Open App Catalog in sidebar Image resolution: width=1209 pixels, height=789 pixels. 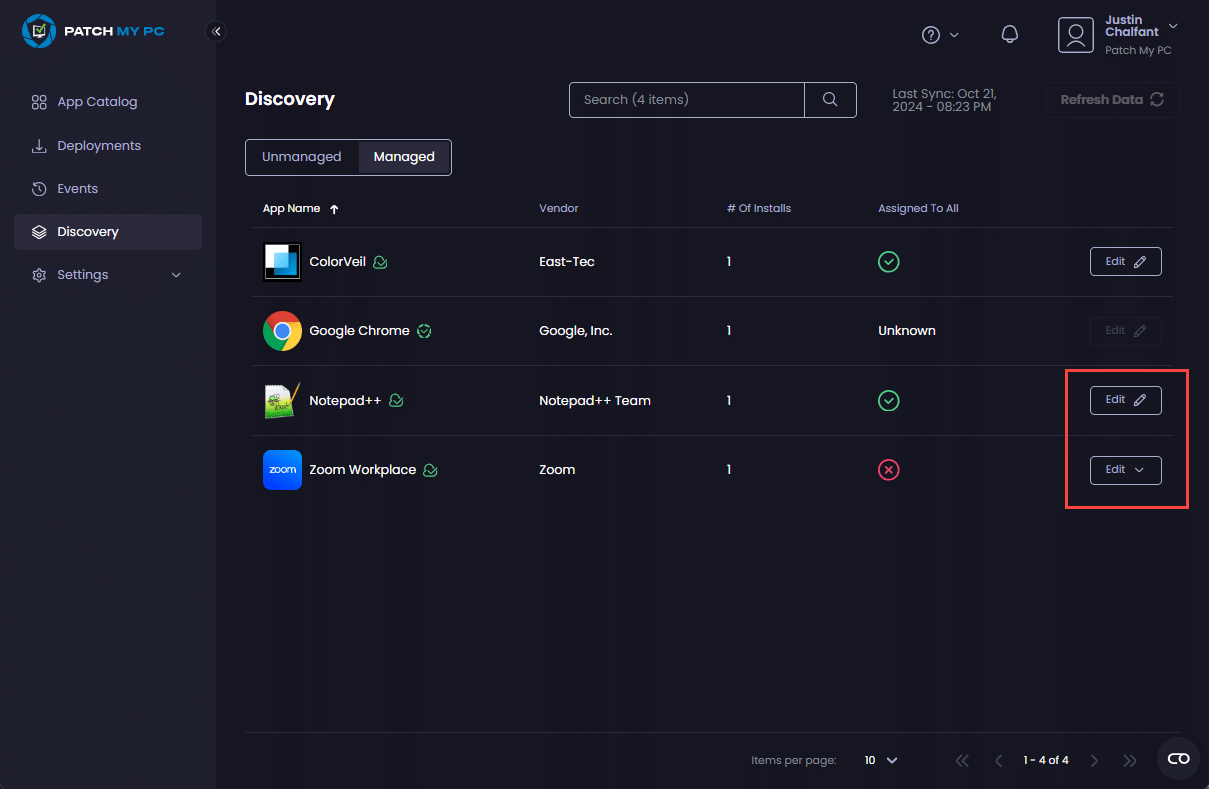(97, 102)
